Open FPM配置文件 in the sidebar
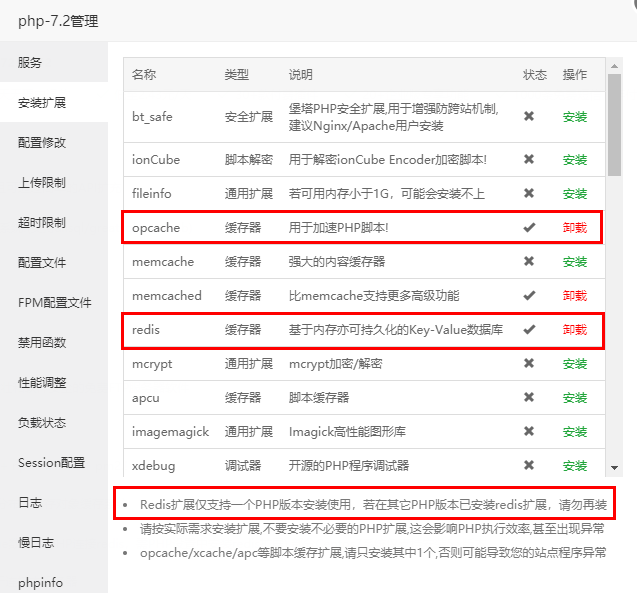This screenshot has height=593, width=637. tap(54, 303)
